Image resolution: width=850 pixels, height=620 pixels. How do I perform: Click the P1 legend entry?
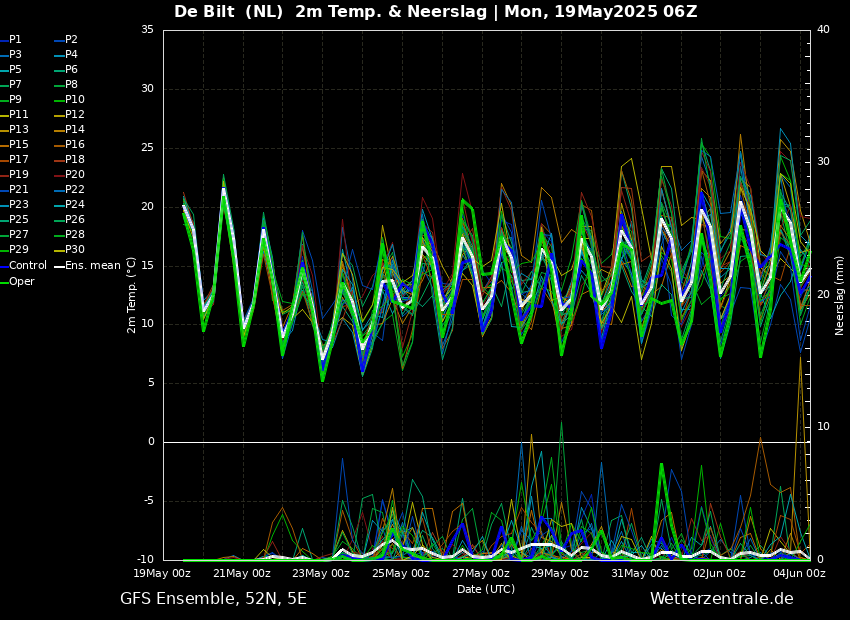click(x=15, y=40)
